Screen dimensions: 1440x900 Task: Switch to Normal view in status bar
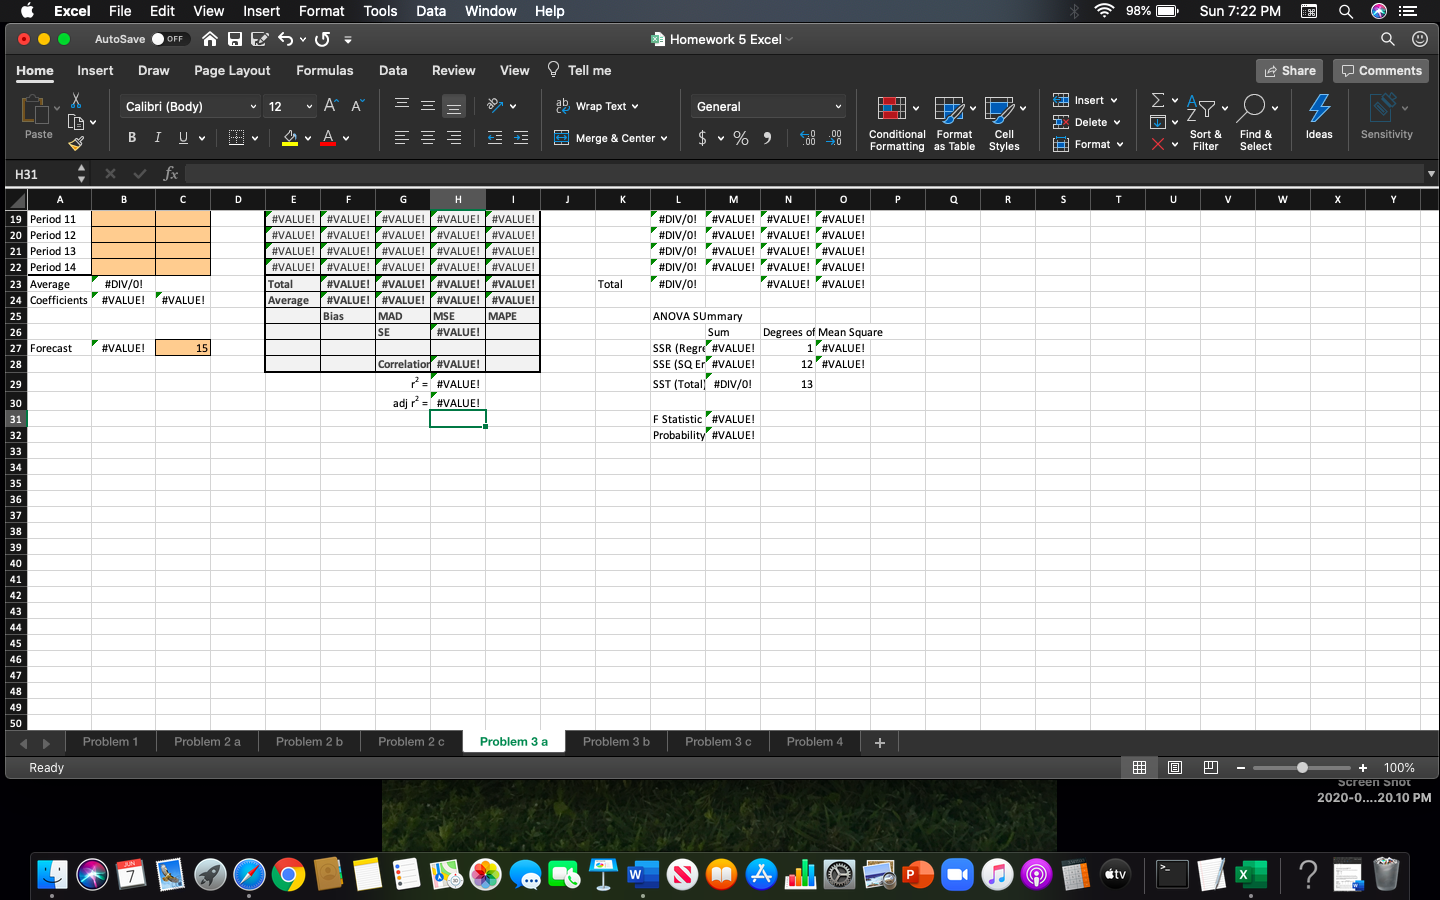coord(1139,768)
